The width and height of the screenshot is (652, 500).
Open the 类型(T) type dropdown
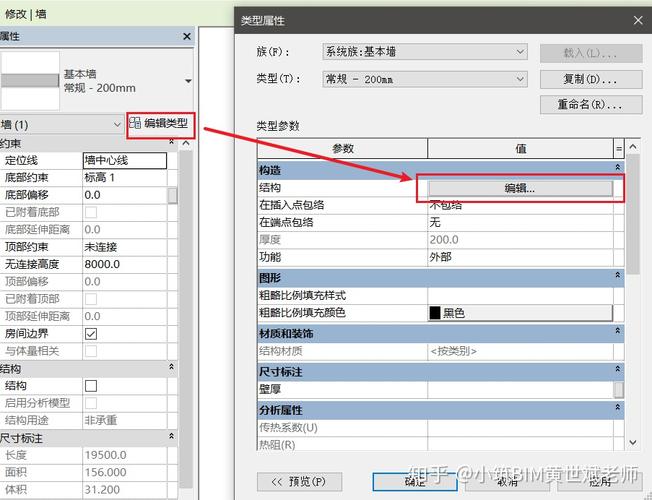[x=425, y=79]
